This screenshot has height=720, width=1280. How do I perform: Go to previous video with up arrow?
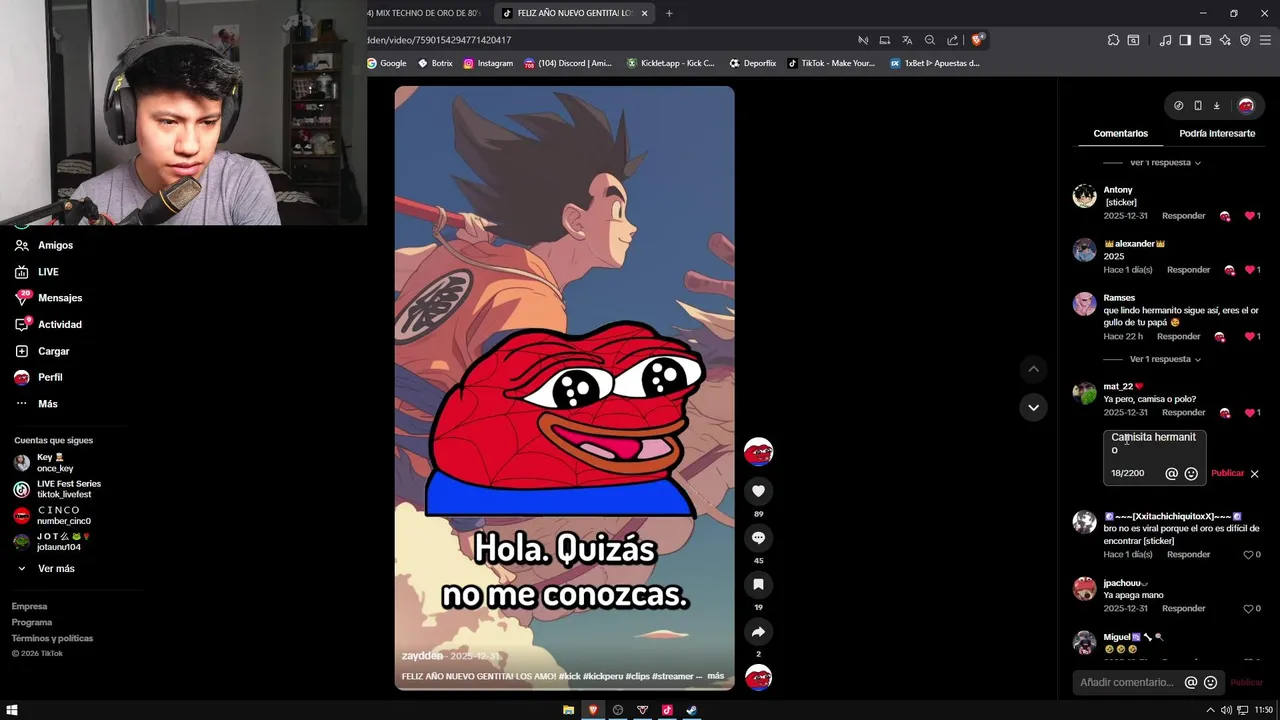tap(1033, 369)
